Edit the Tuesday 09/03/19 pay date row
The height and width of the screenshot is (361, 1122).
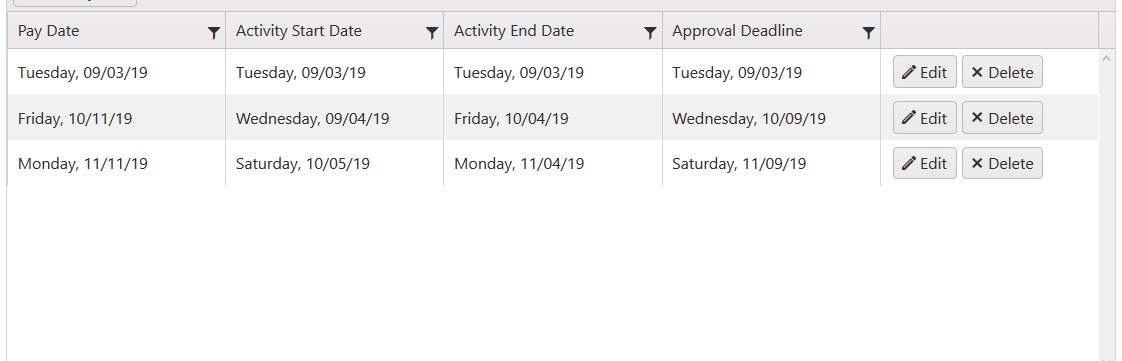point(925,72)
